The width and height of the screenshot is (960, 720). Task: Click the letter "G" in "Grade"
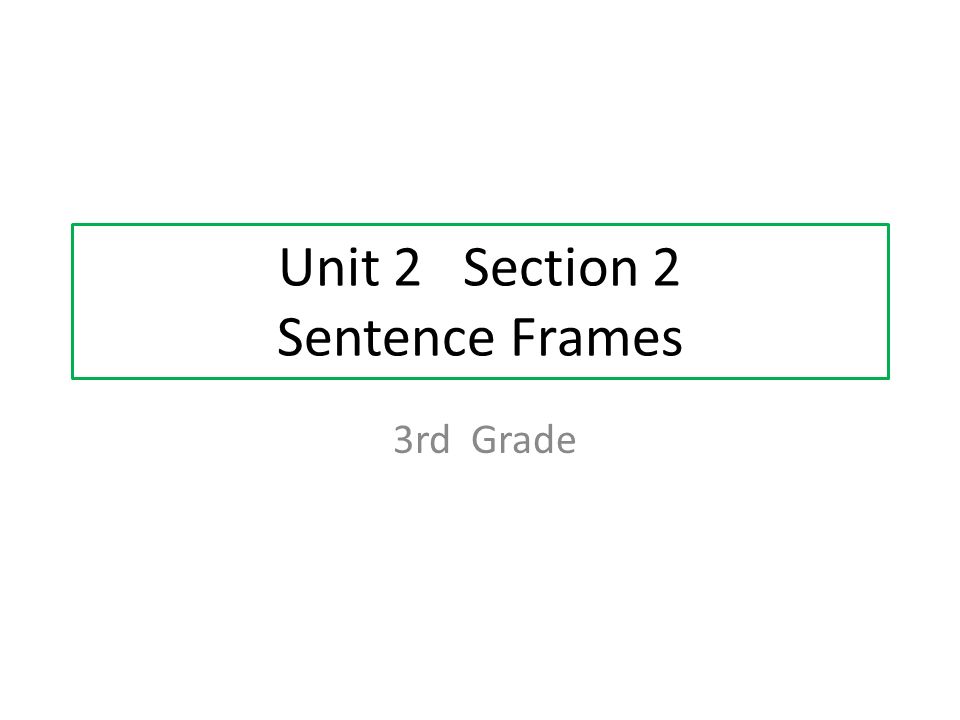[x=484, y=440]
